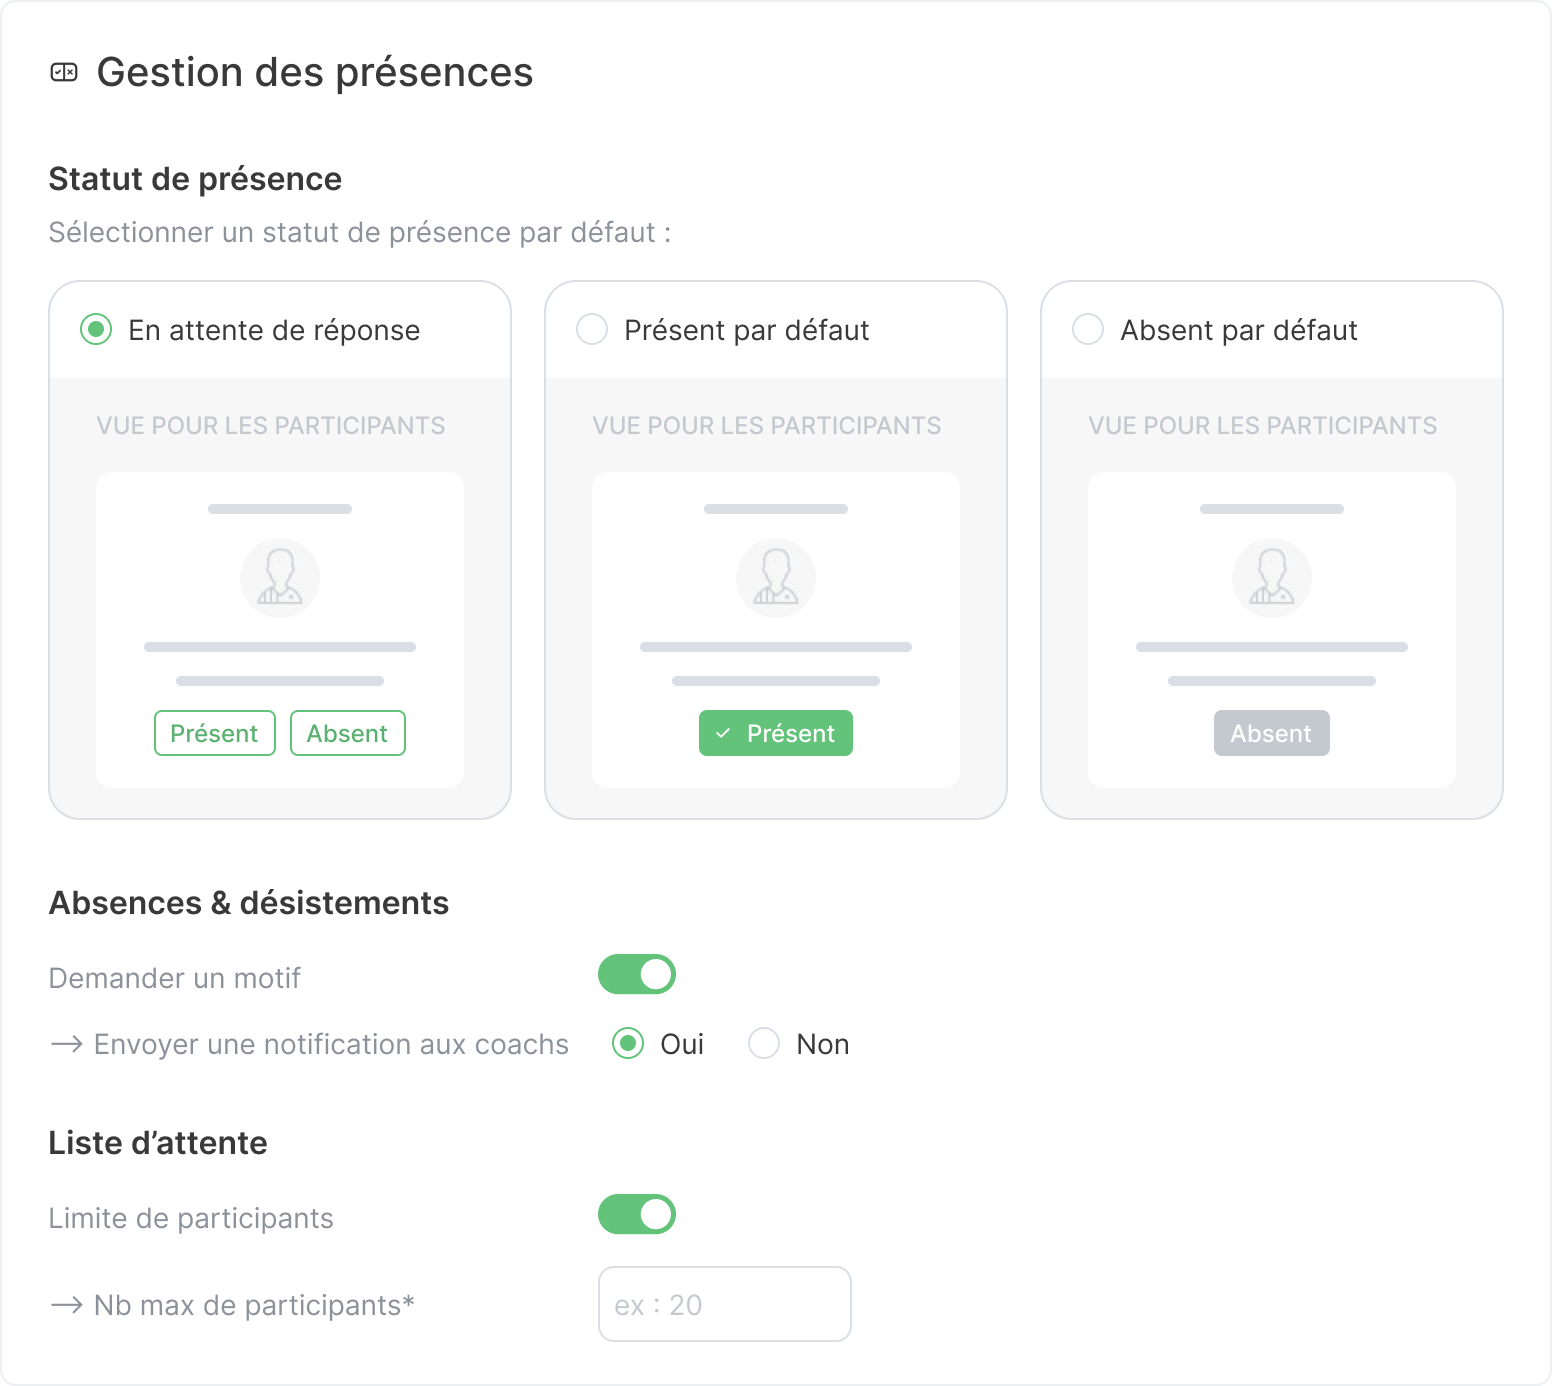The height and width of the screenshot is (1386, 1552).
Task: Disable the Demander un motif toggle
Action: 637,974
